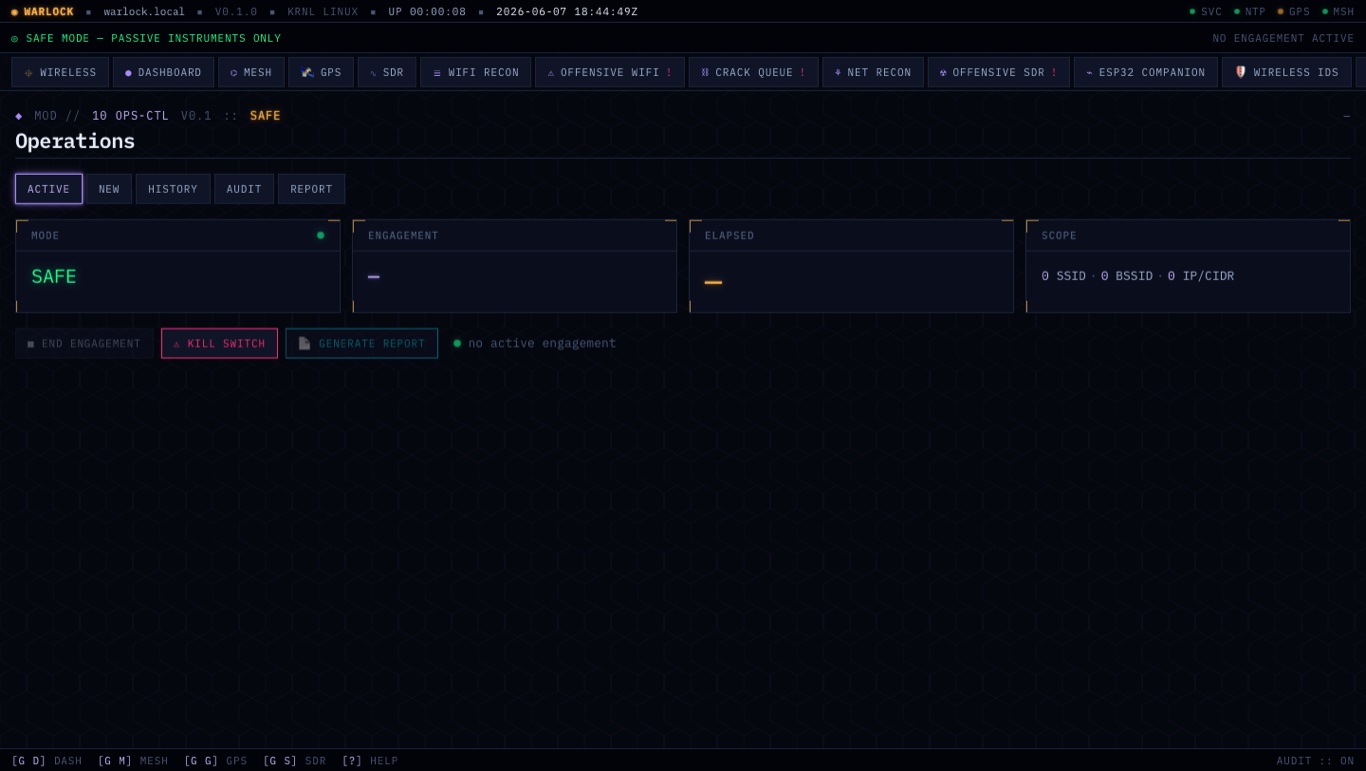
Task: Click the WARLOCK logo
Action: pos(42,12)
